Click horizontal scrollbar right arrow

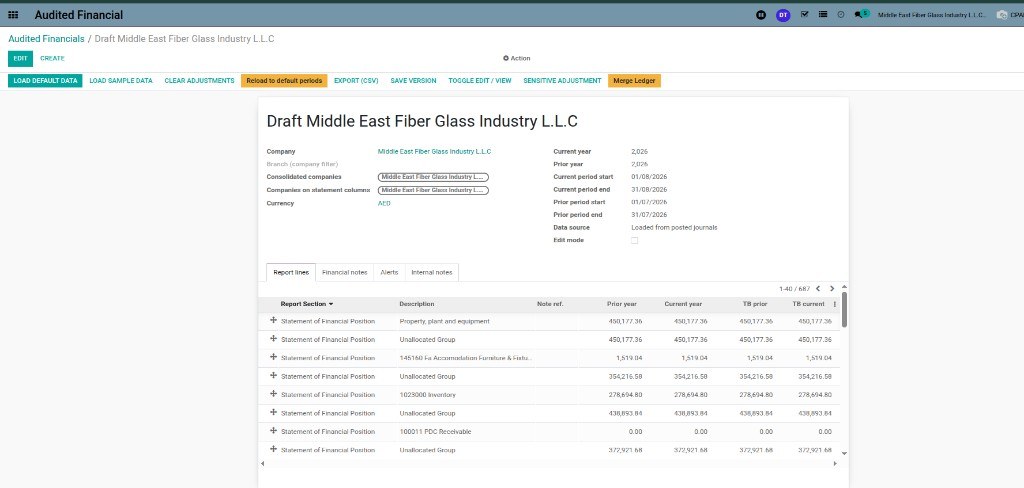click(x=835, y=464)
